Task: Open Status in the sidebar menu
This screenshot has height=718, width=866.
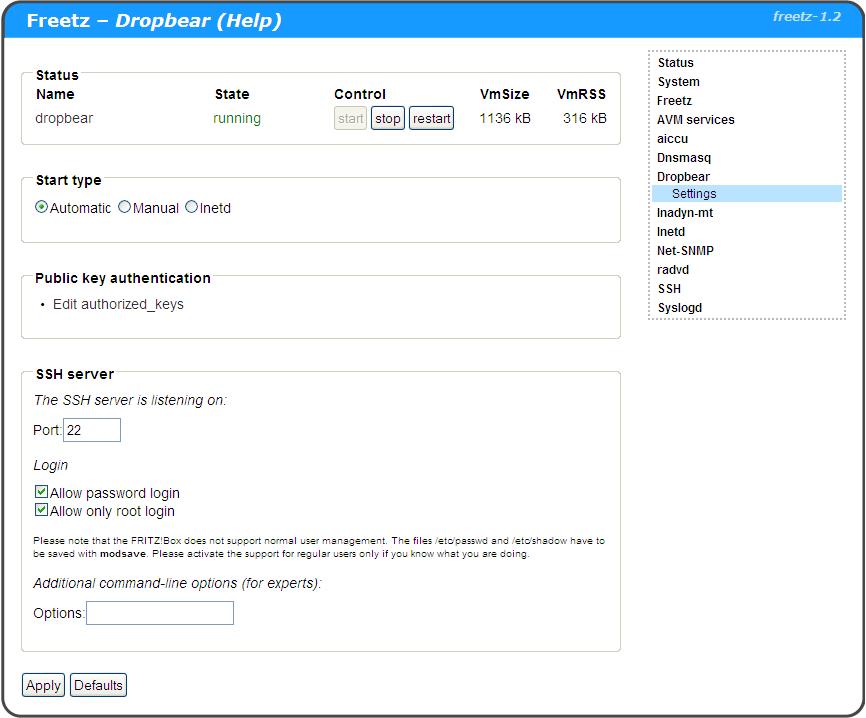Action: pyautogui.click(x=675, y=63)
